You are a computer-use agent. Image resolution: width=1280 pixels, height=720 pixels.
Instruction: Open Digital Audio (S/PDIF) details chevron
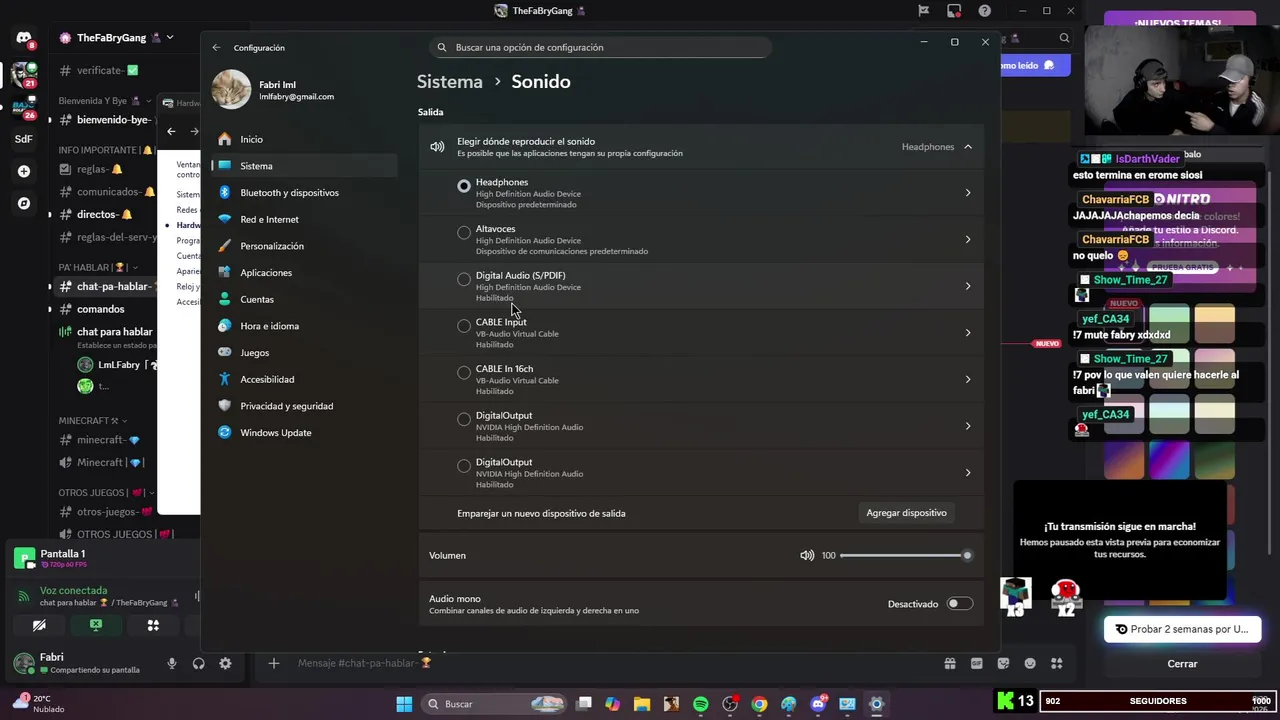click(x=968, y=286)
